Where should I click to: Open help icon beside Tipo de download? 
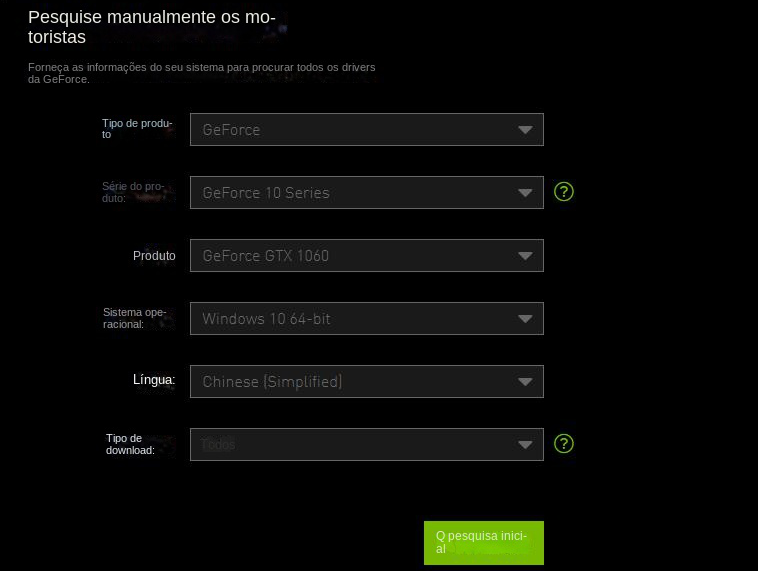point(564,444)
